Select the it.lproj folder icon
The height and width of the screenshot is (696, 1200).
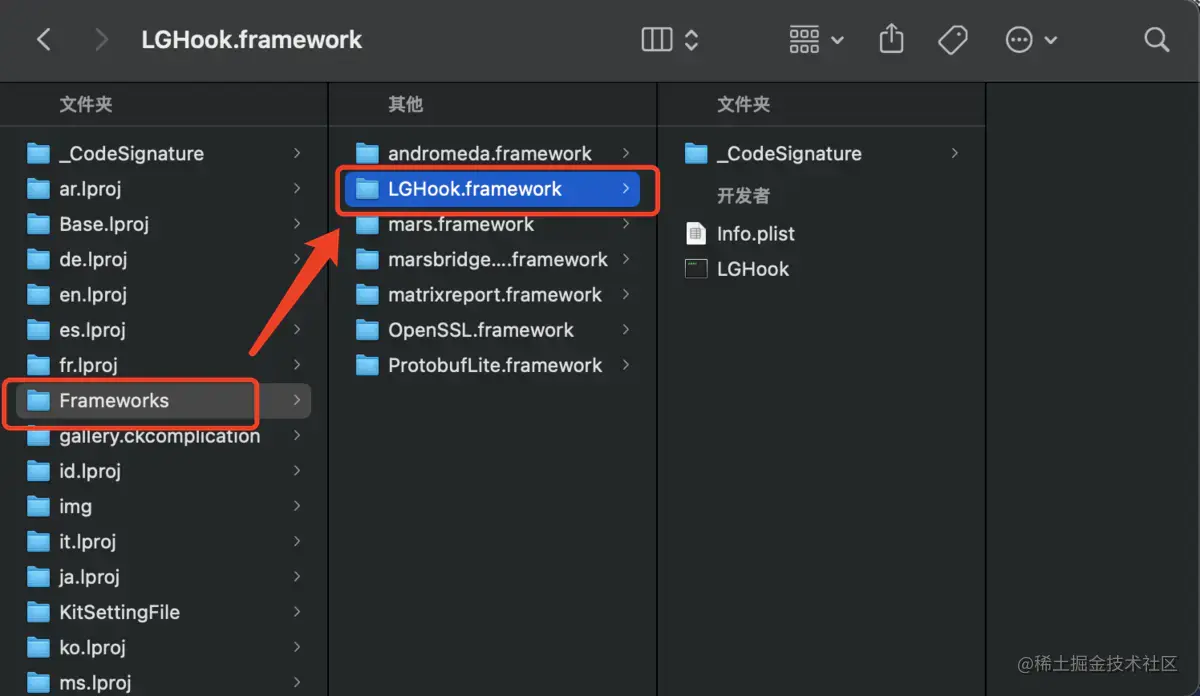point(38,541)
